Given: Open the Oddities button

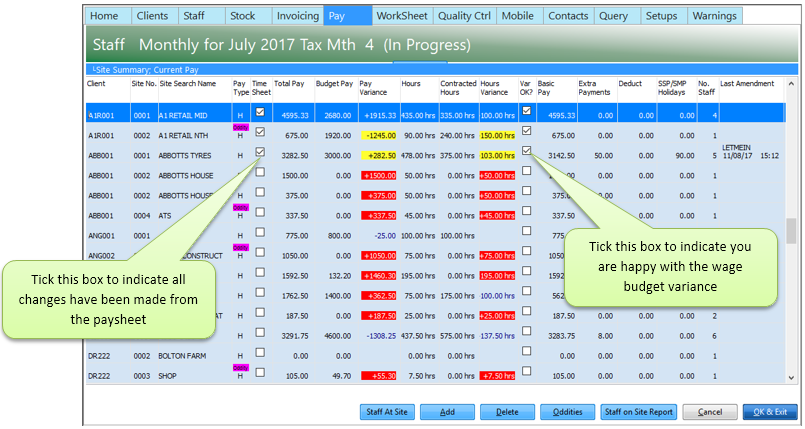Looking at the screenshot, I should (x=567, y=412).
